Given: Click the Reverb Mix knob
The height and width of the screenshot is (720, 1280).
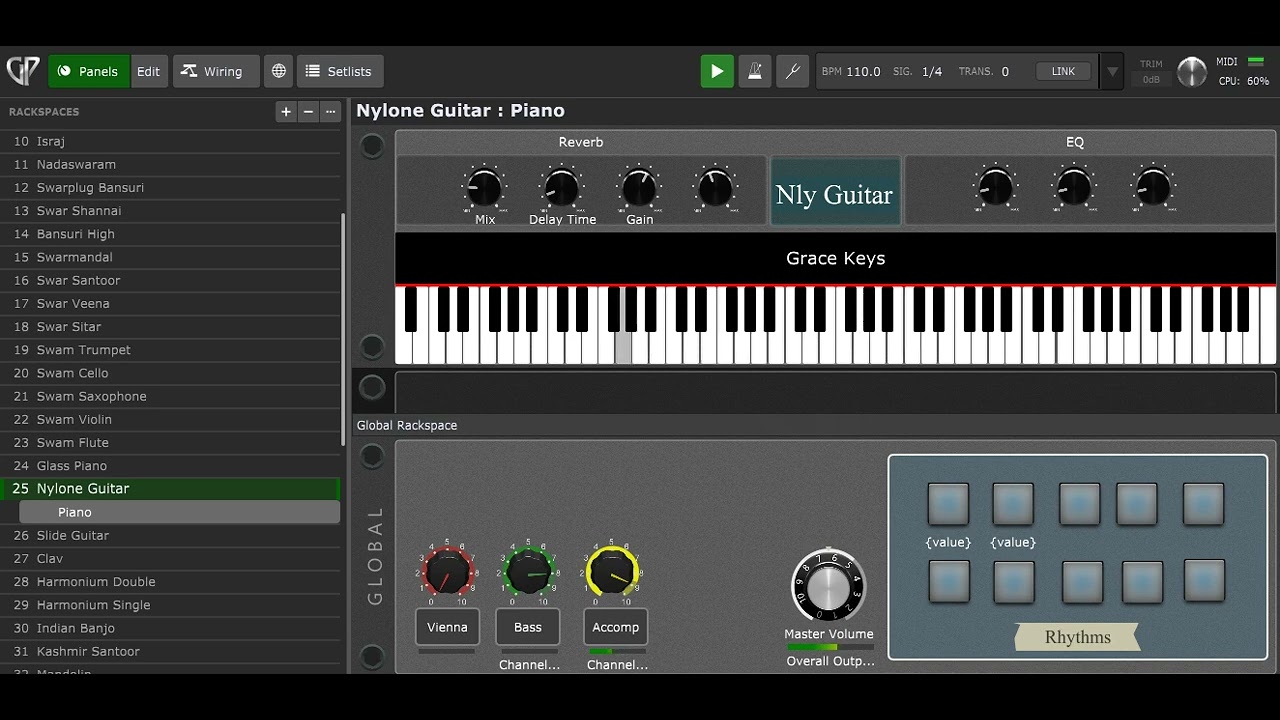Looking at the screenshot, I should click(484, 187).
